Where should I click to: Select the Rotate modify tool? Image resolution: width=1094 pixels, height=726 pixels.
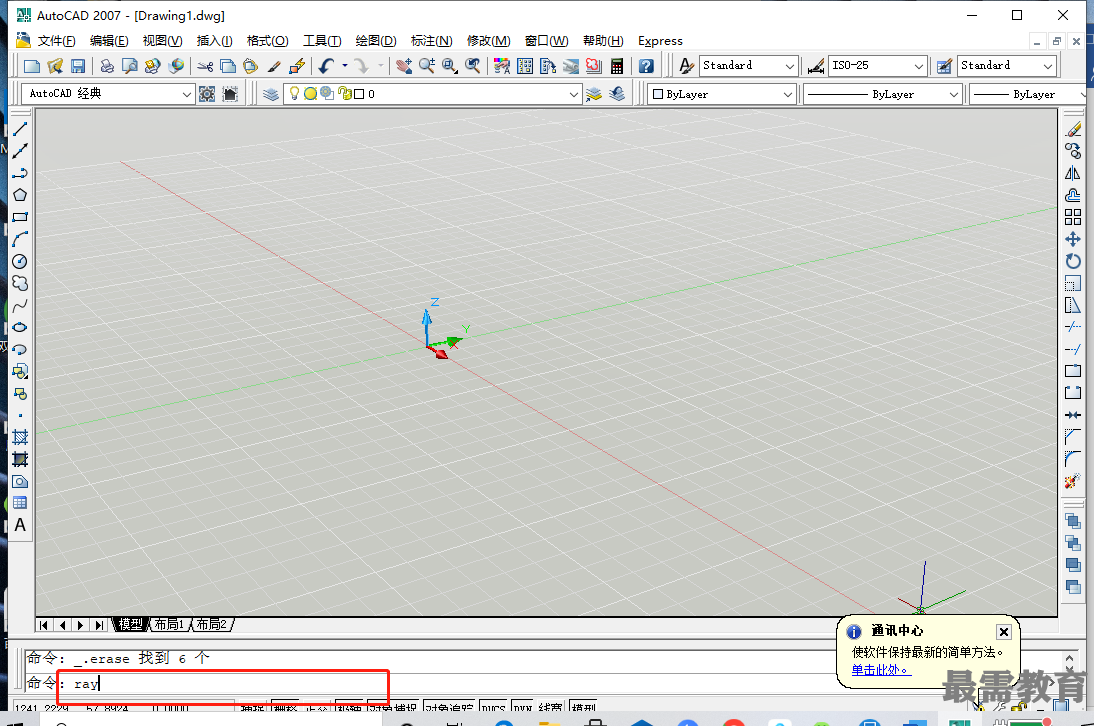(1073, 262)
